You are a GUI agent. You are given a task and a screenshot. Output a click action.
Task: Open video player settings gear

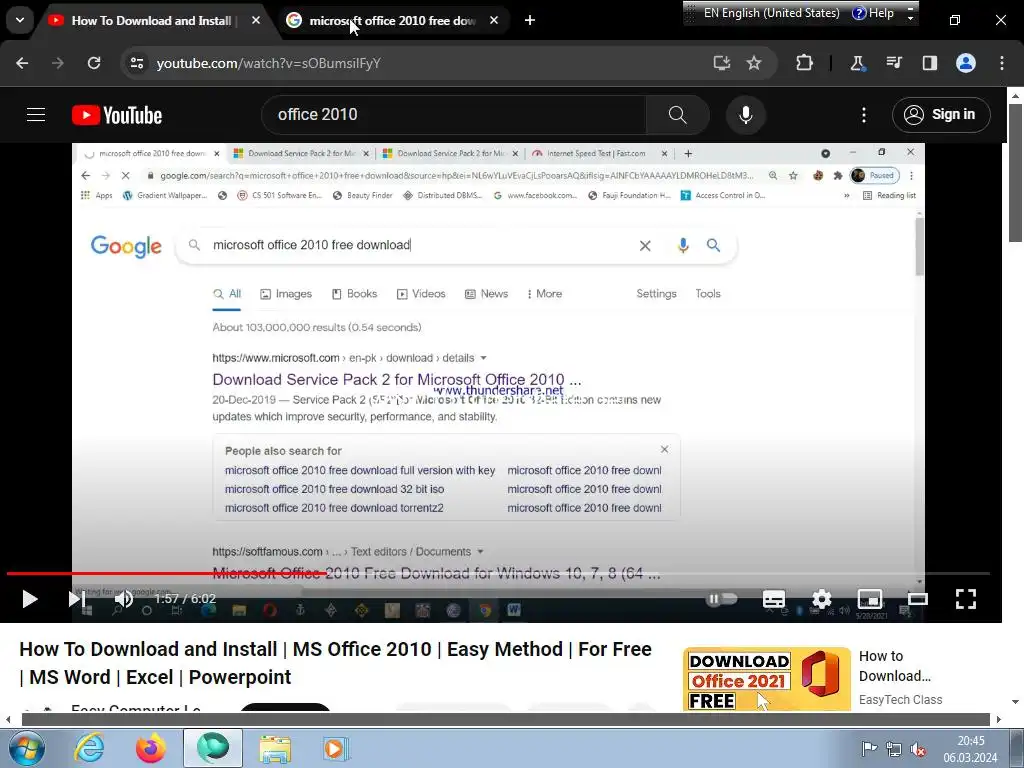[x=822, y=599]
